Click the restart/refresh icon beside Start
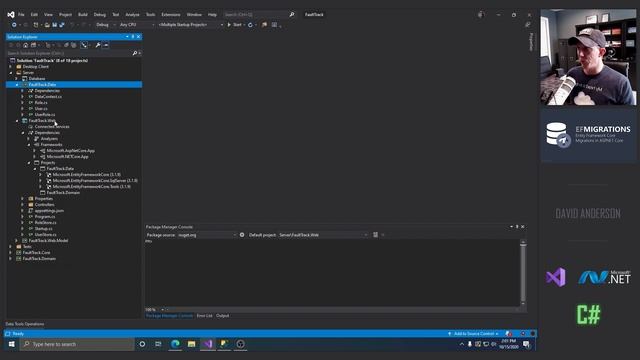The image size is (640, 360). click(x=250, y=24)
